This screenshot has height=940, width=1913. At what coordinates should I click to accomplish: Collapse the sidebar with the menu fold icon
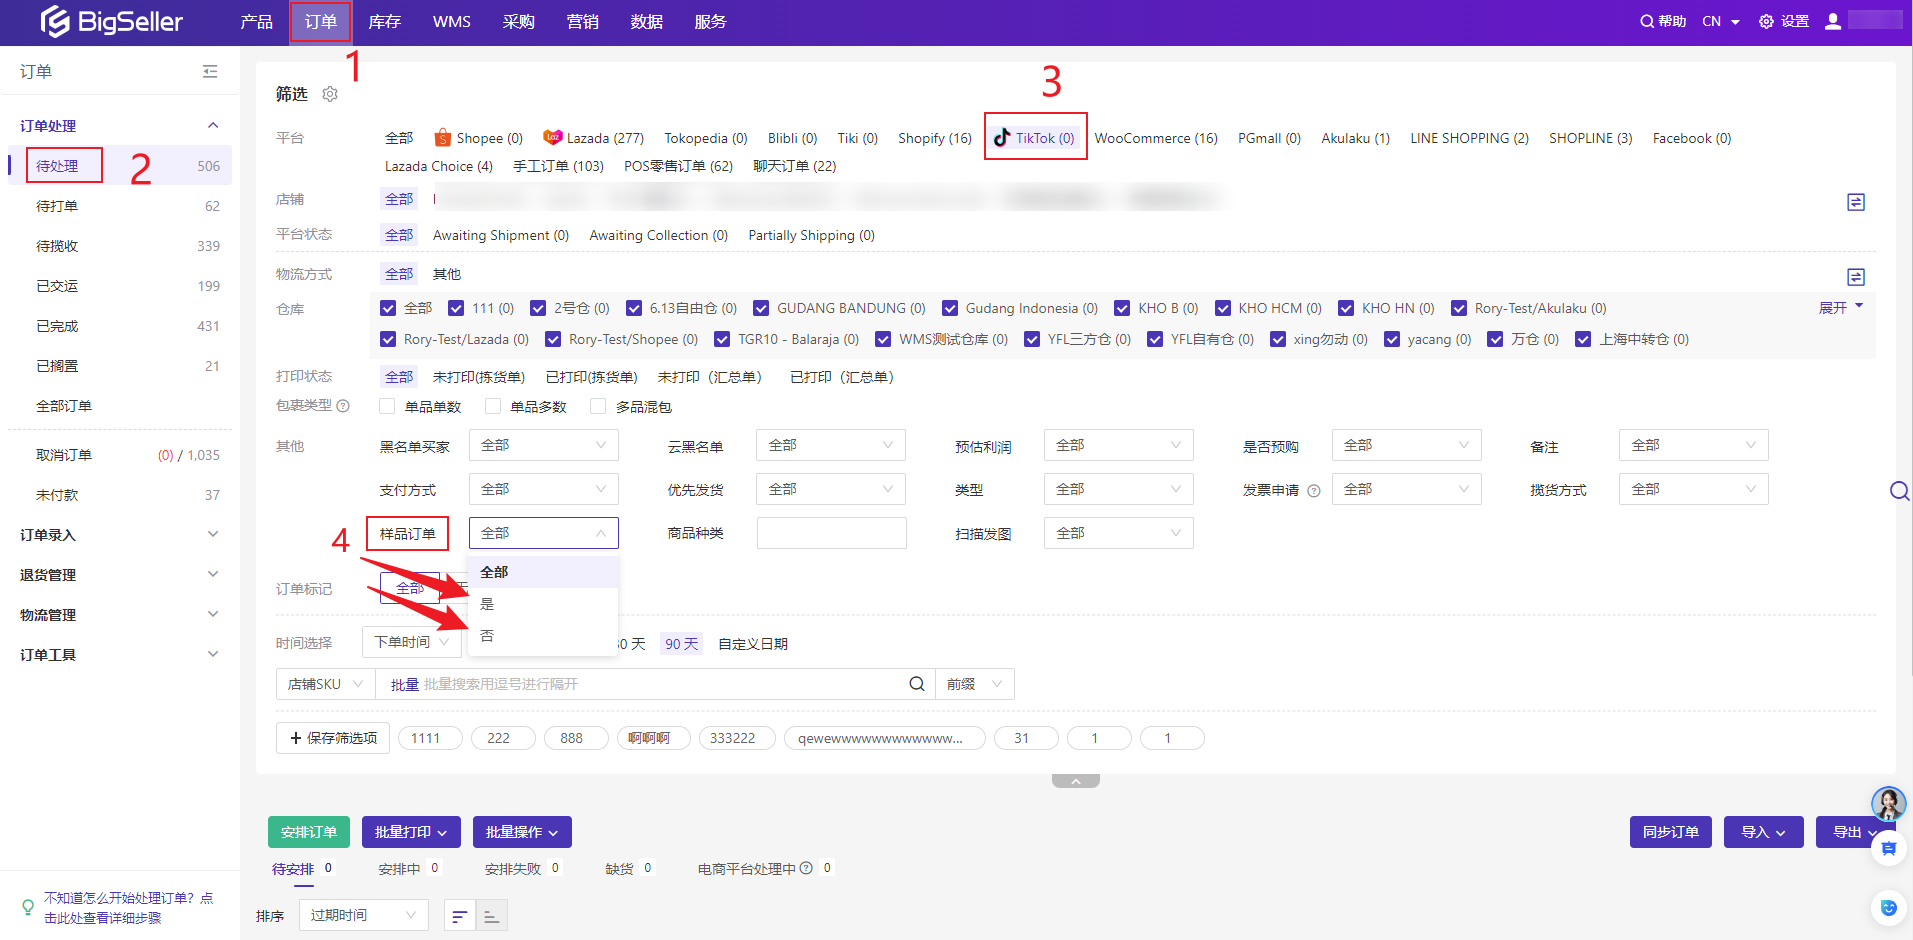click(x=210, y=72)
